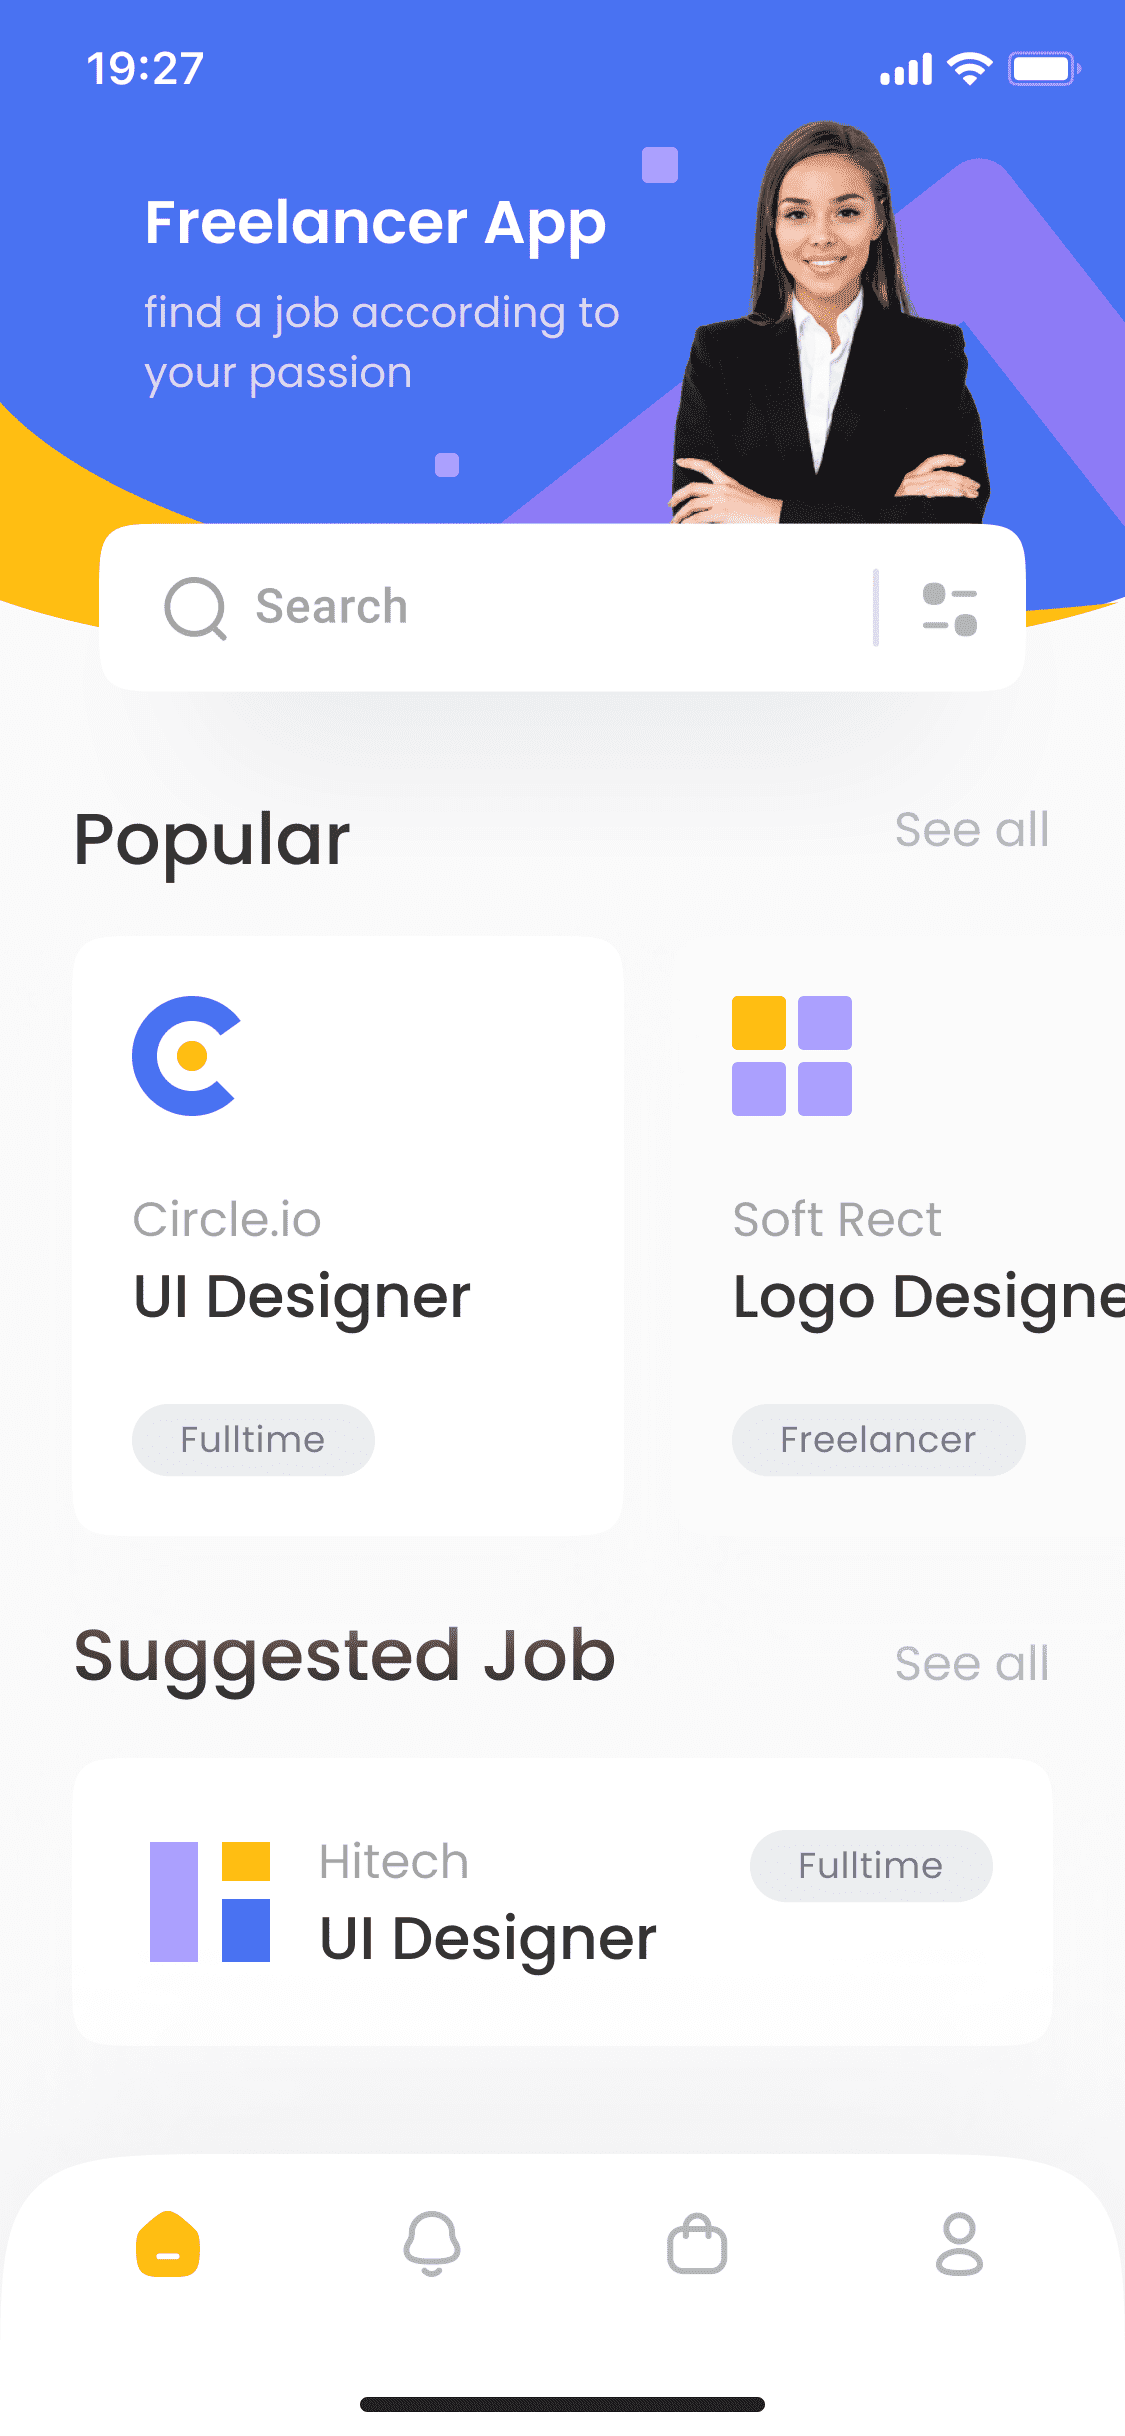Screen dimensions: 1125x2436
Task: Open the profile person tab
Action: click(x=959, y=2244)
